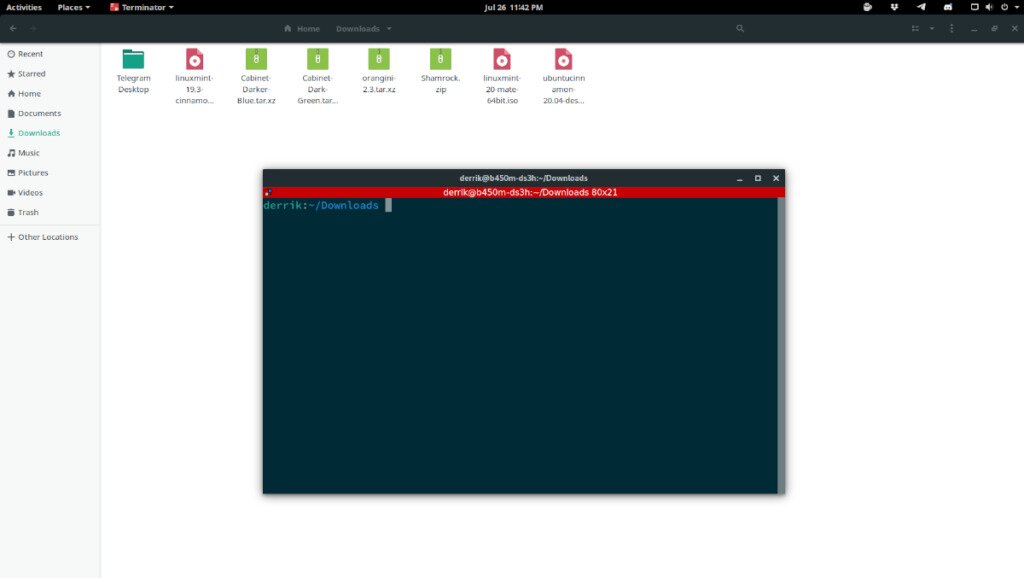Expand the view options dropdown in Nautilus
Image resolution: width=1024 pixels, height=578 pixels.
click(932, 28)
